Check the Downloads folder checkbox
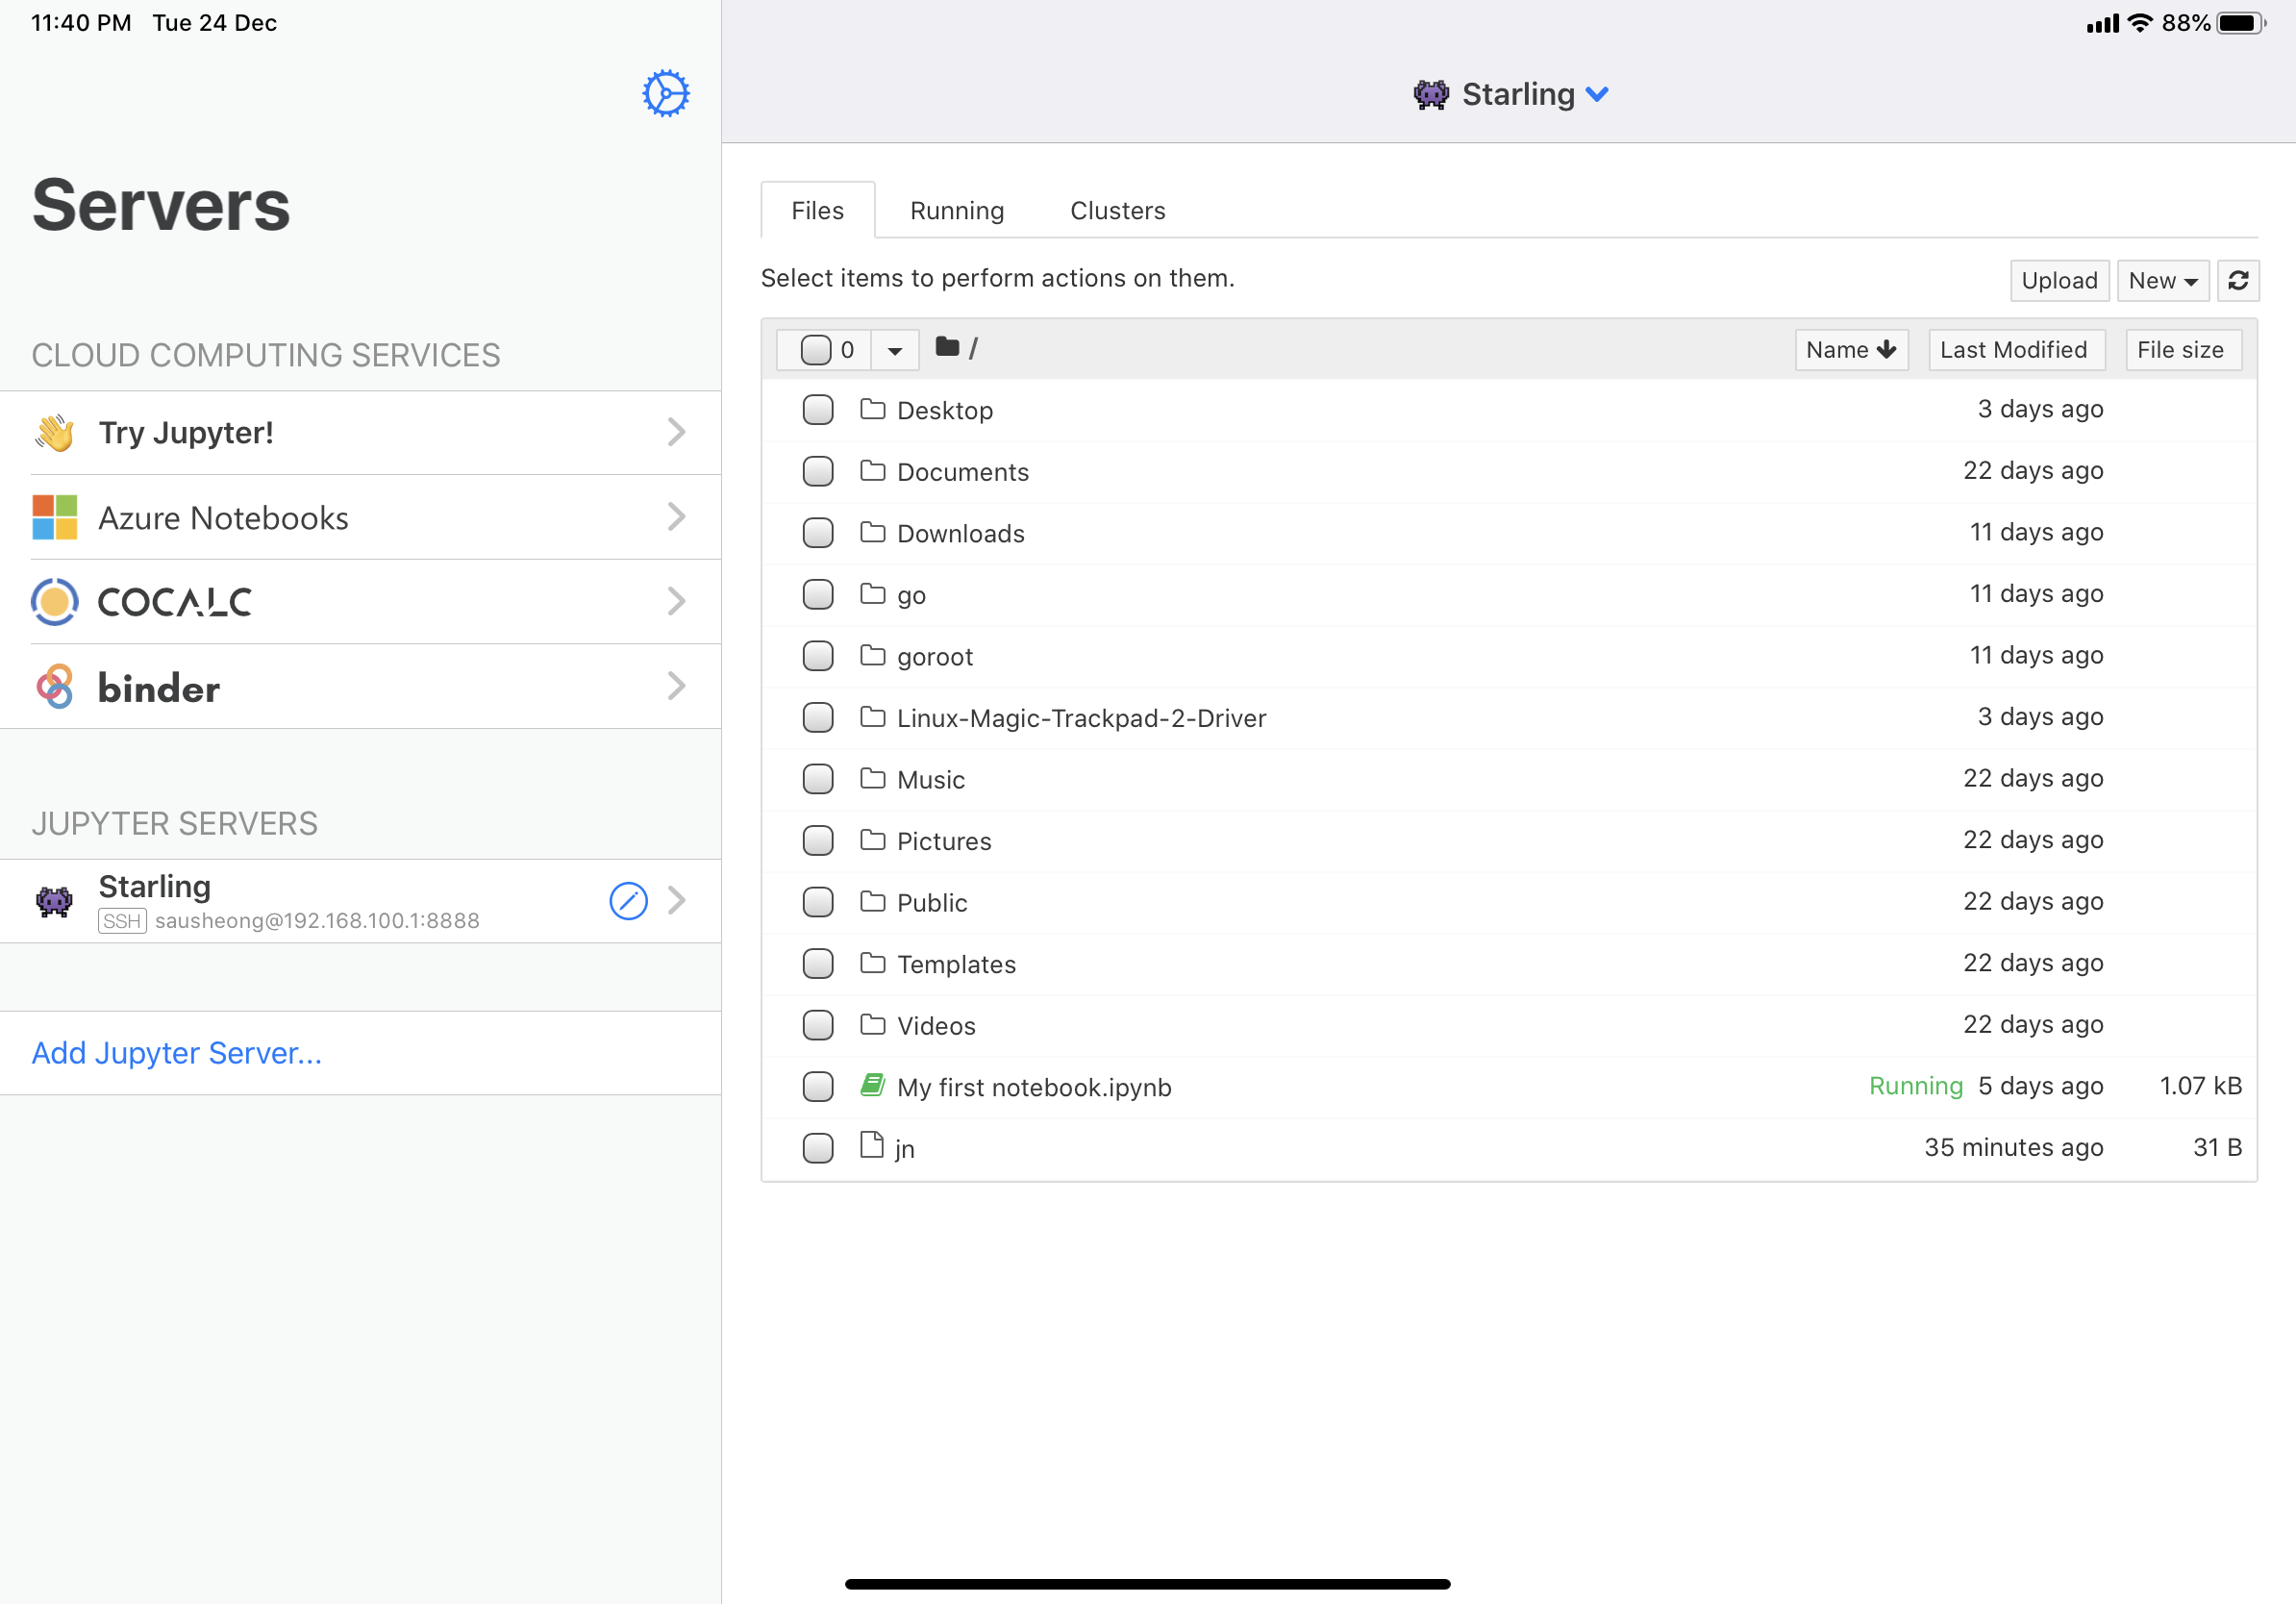 click(818, 532)
